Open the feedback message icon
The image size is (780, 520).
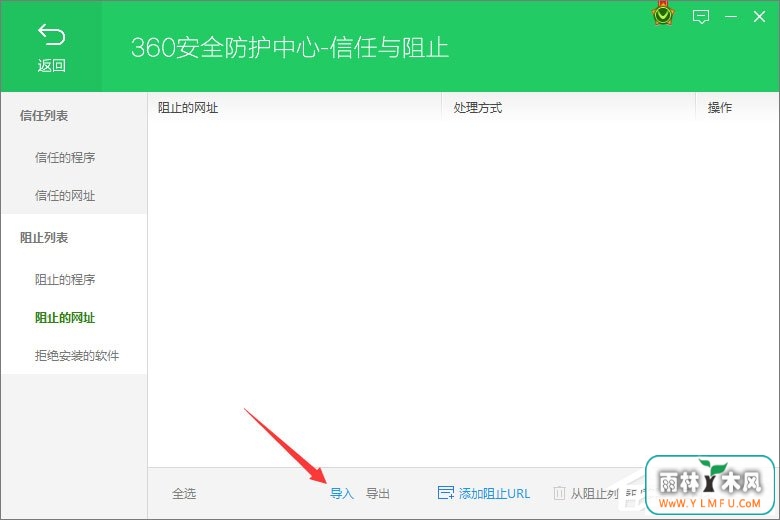click(x=701, y=17)
